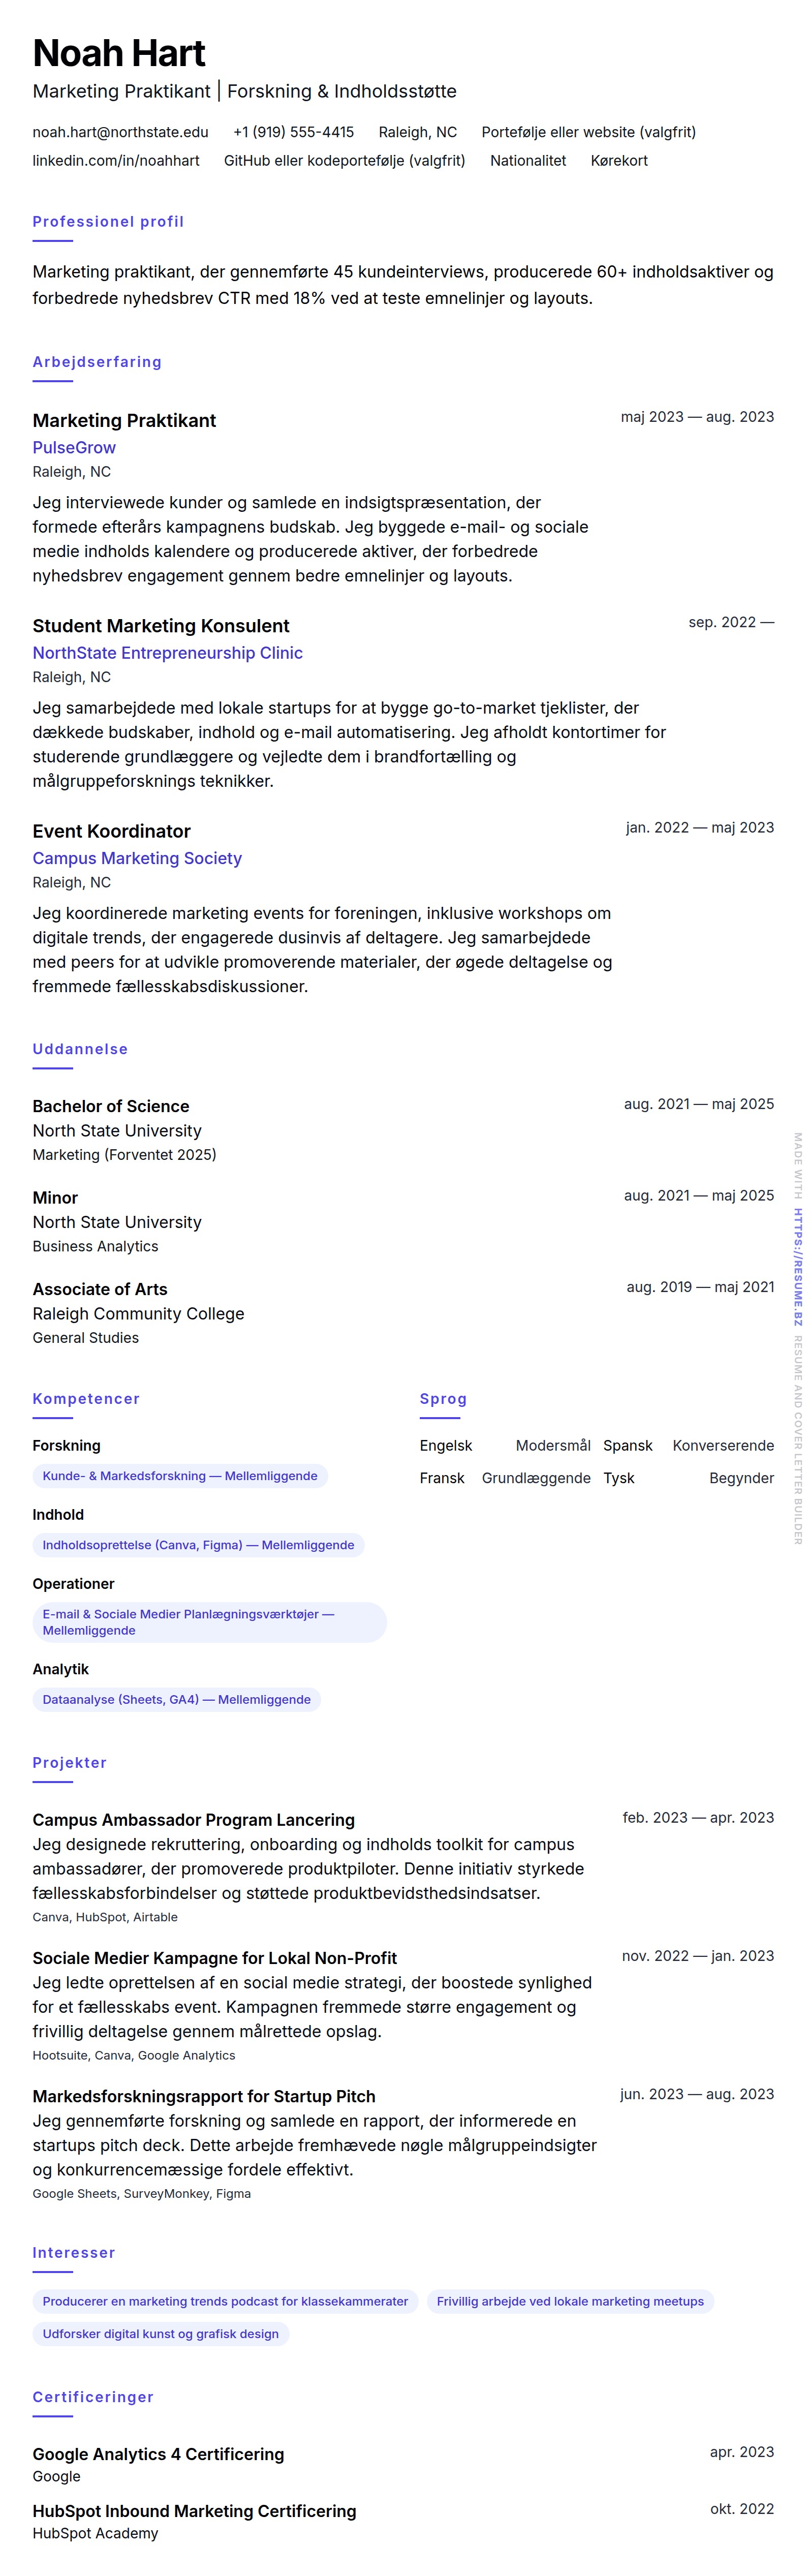Select the Campus Marketing Society employer link
Viewport: 807px width, 2576px height.
pos(137,858)
